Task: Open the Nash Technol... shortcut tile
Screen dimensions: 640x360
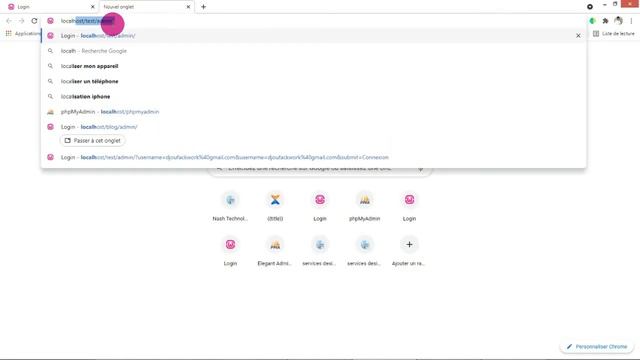Action: tap(230, 206)
